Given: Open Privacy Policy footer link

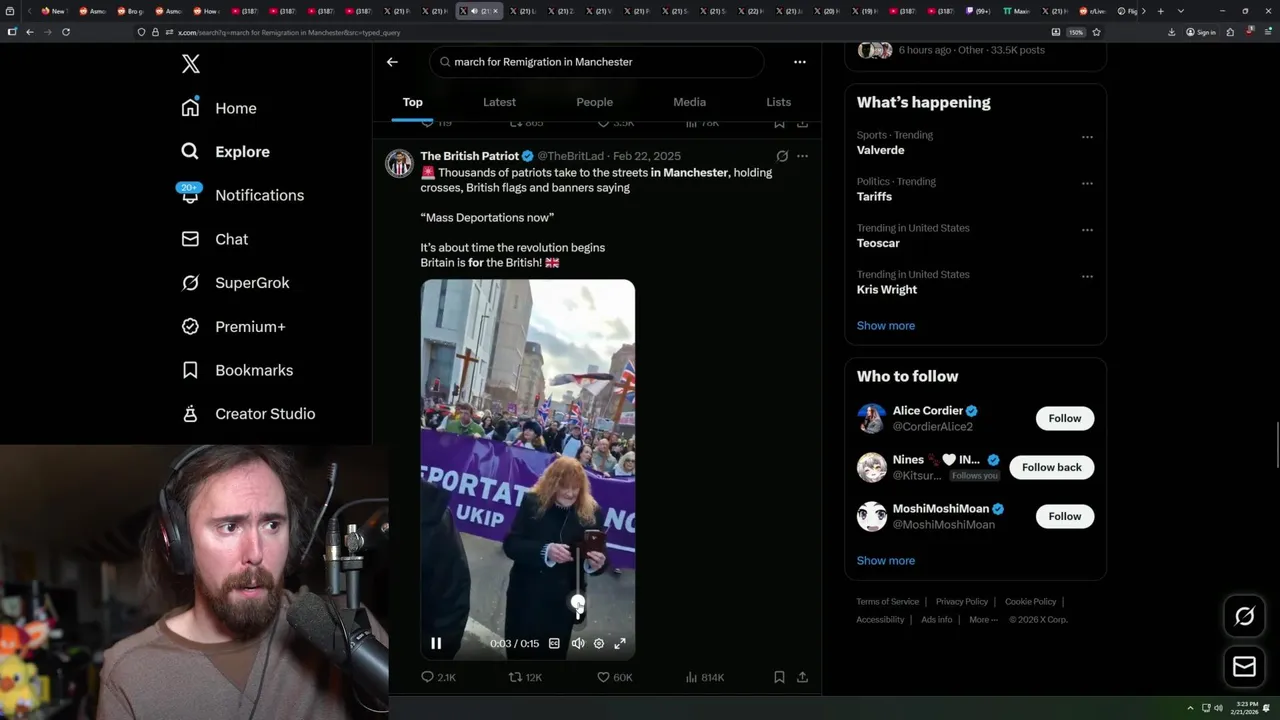Looking at the screenshot, I should [961, 602].
